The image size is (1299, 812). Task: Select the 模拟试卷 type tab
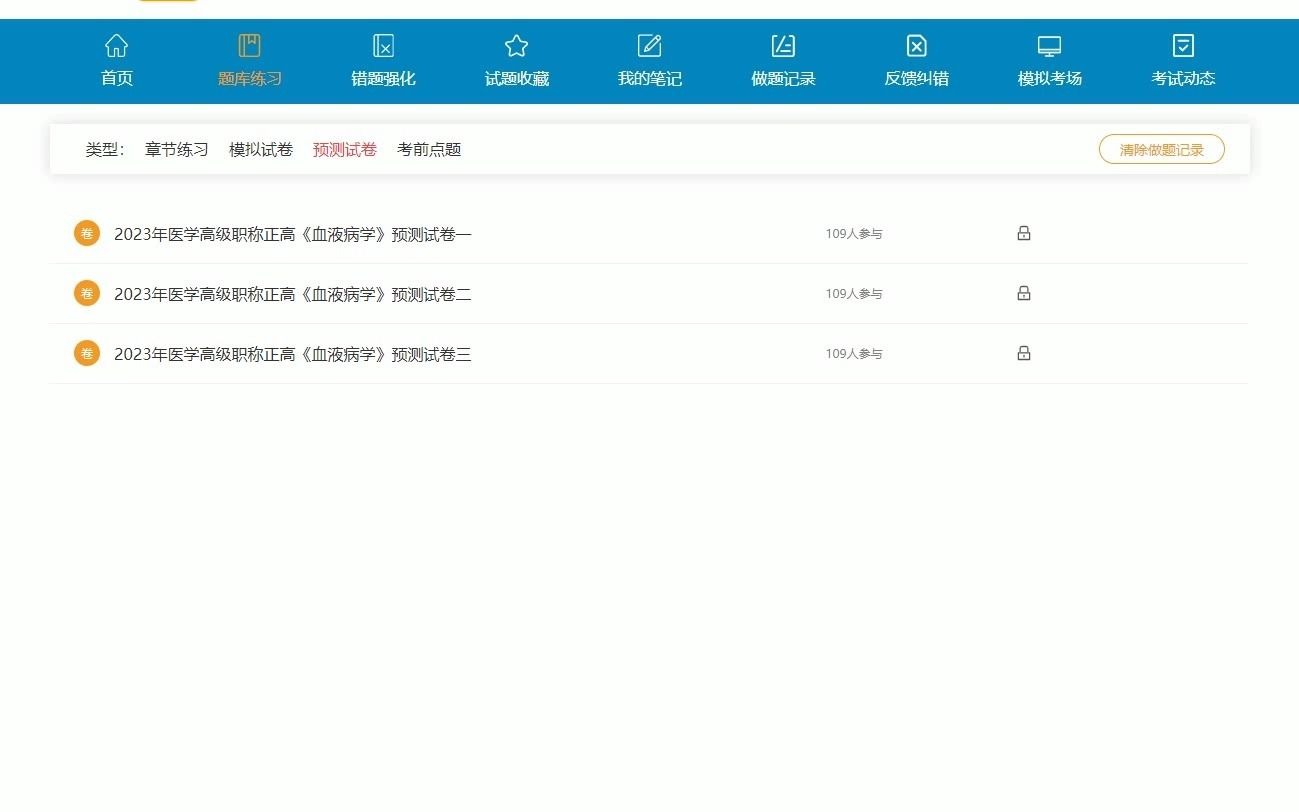(x=261, y=150)
